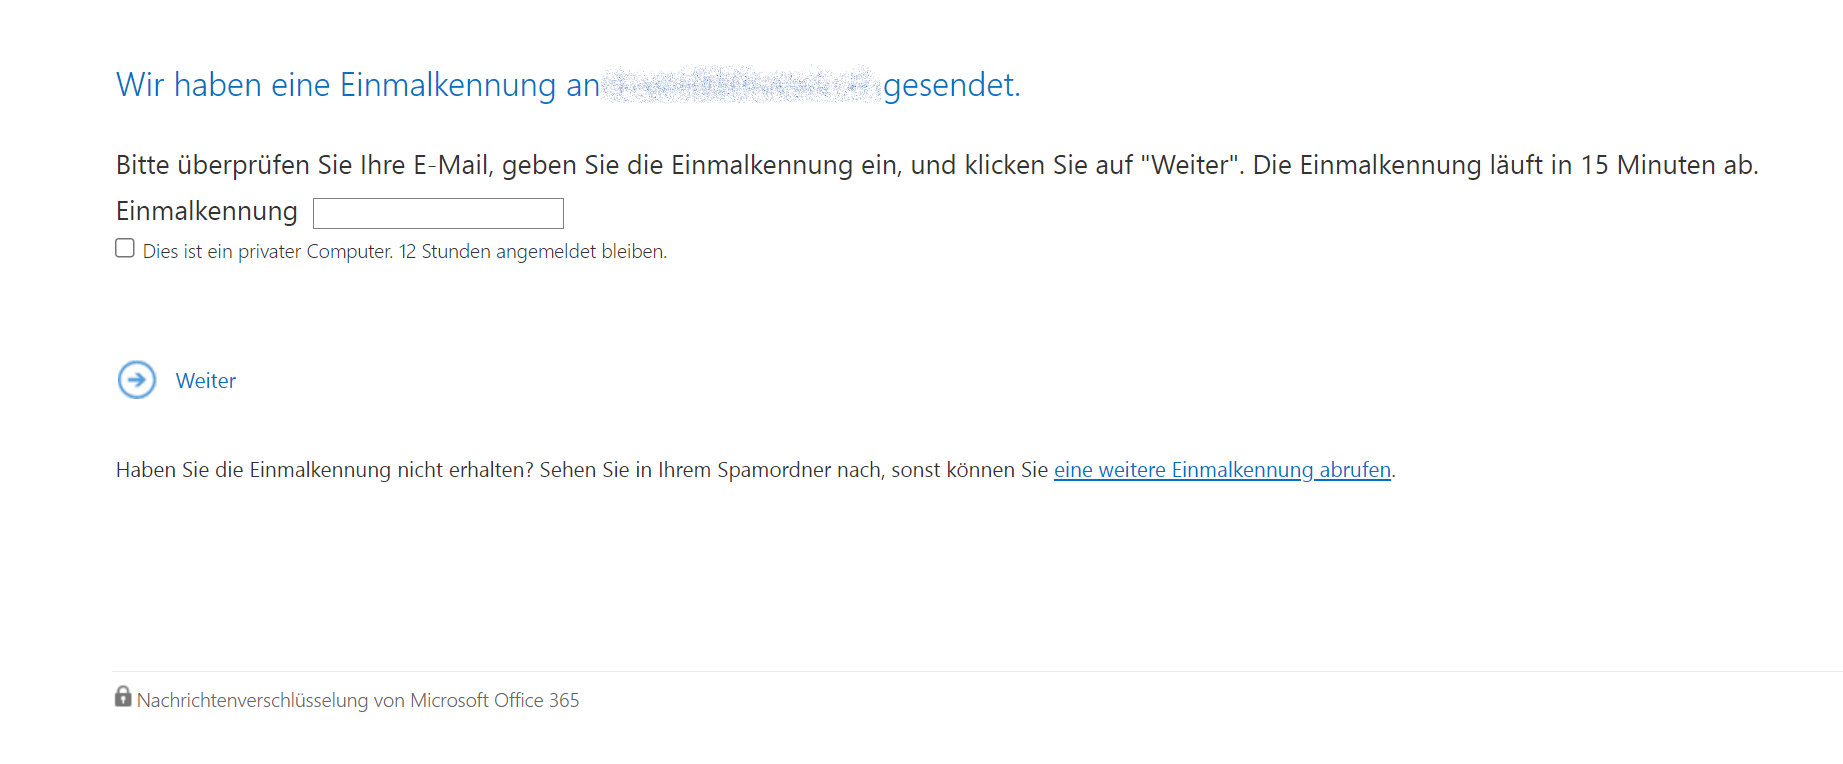Click the quoted "Weiter" in the instruction text
1843x764 pixels.
1190,165
